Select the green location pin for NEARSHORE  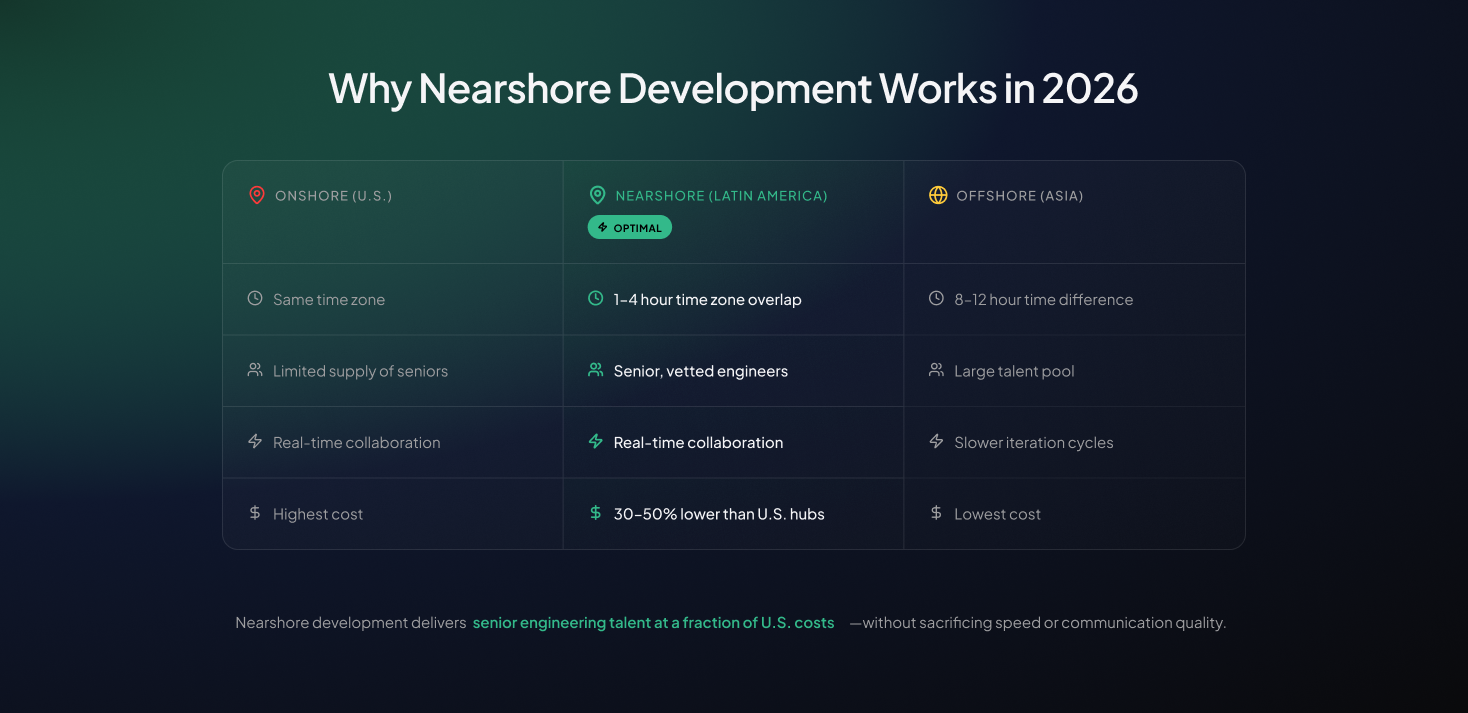597,195
